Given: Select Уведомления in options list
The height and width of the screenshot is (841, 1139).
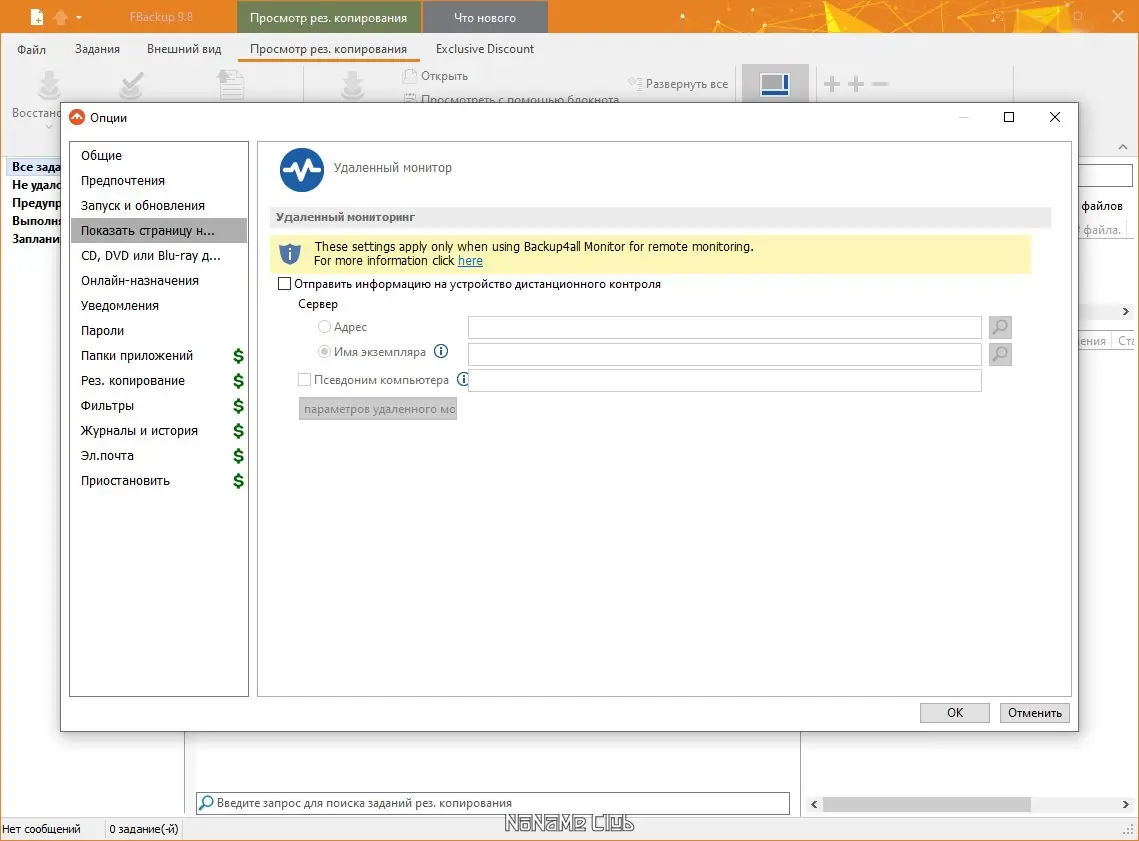Looking at the screenshot, I should click(x=159, y=306).
